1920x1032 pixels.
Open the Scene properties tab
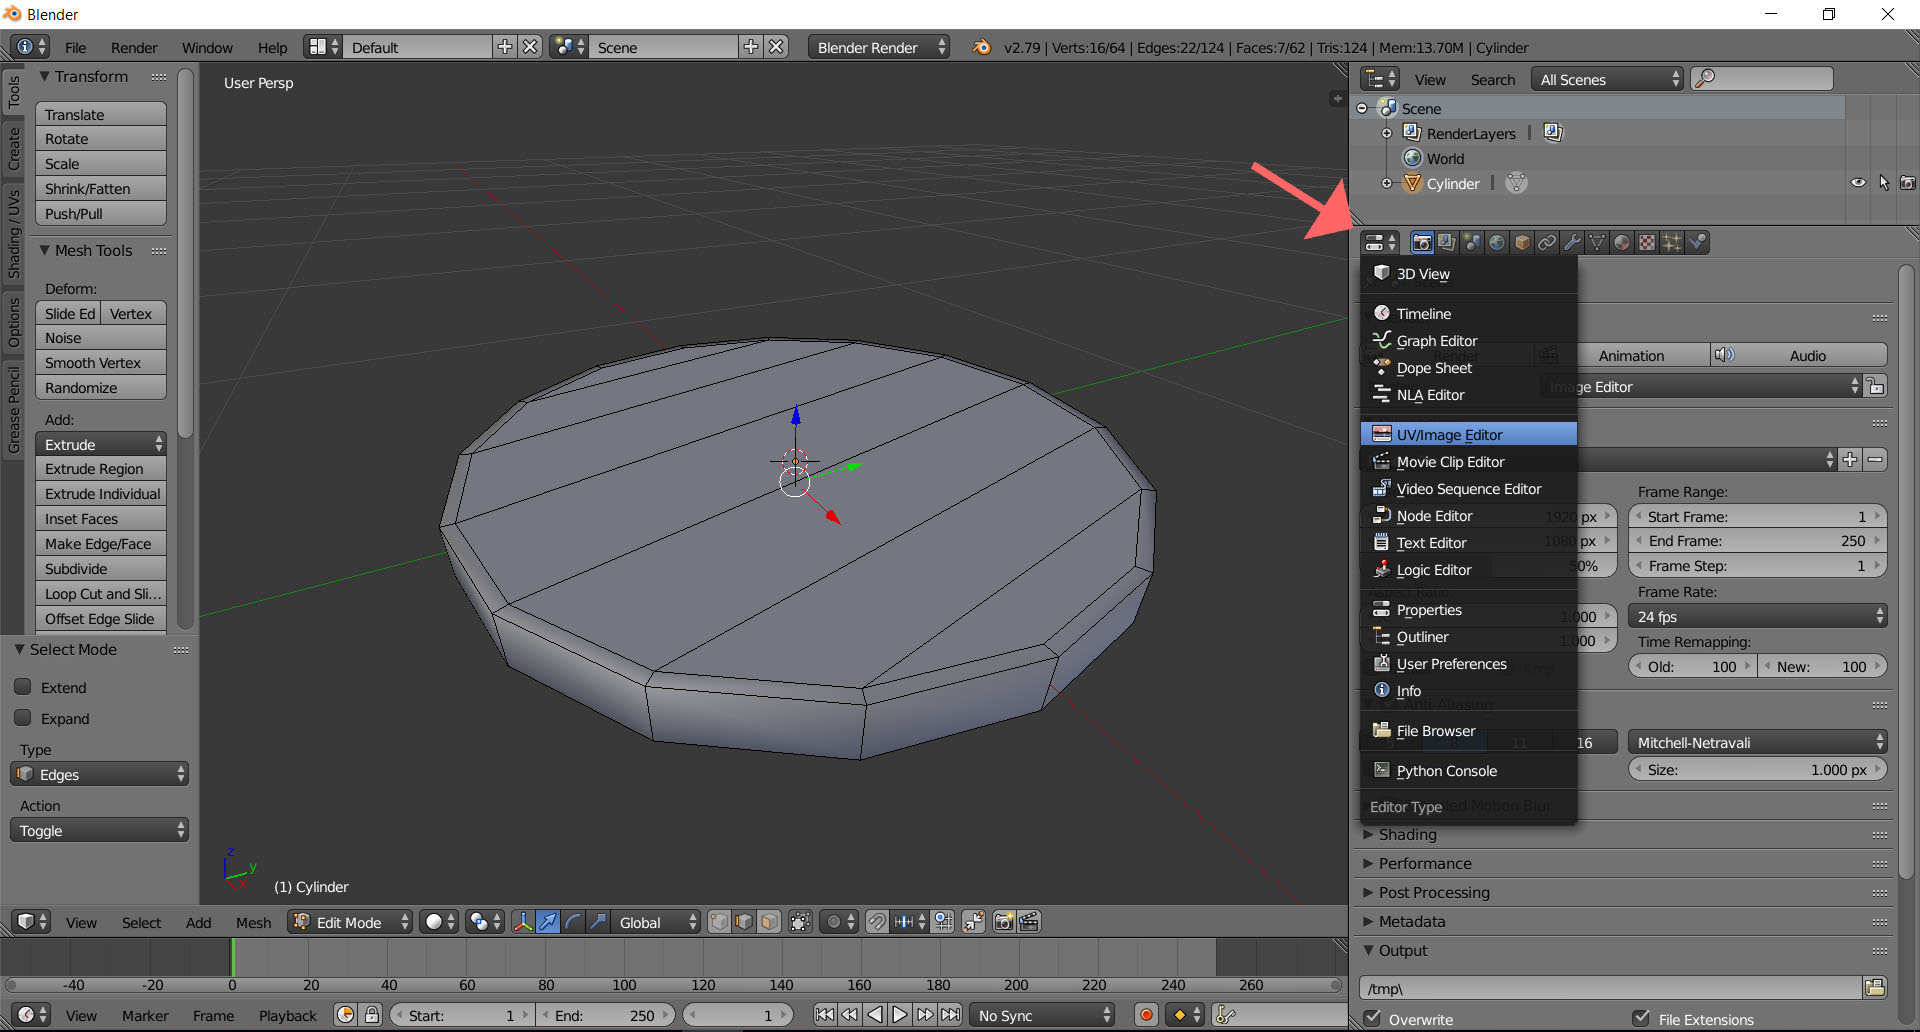tap(1472, 243)
